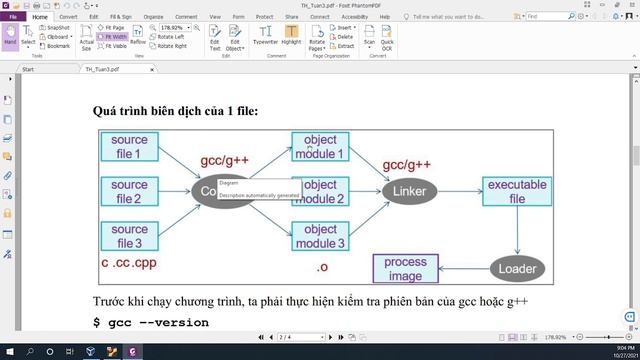
Task: Expand the Edit Object dropdown
Action: (243, 49)
